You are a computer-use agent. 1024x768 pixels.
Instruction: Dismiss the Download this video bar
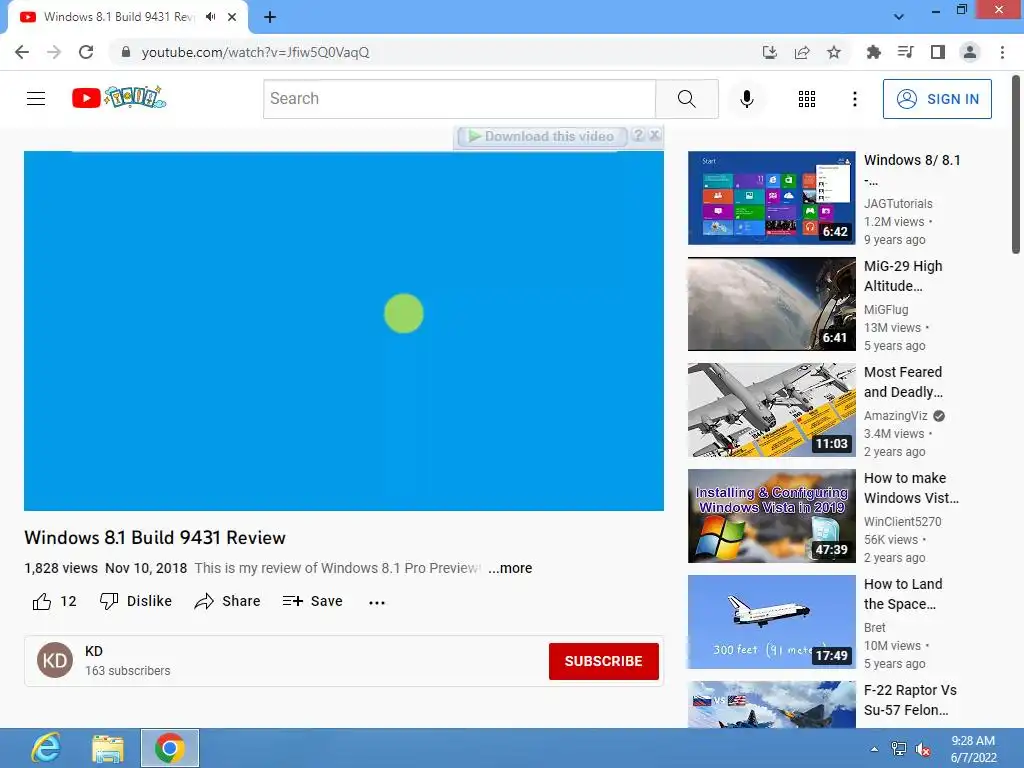(x=654, y=135)
